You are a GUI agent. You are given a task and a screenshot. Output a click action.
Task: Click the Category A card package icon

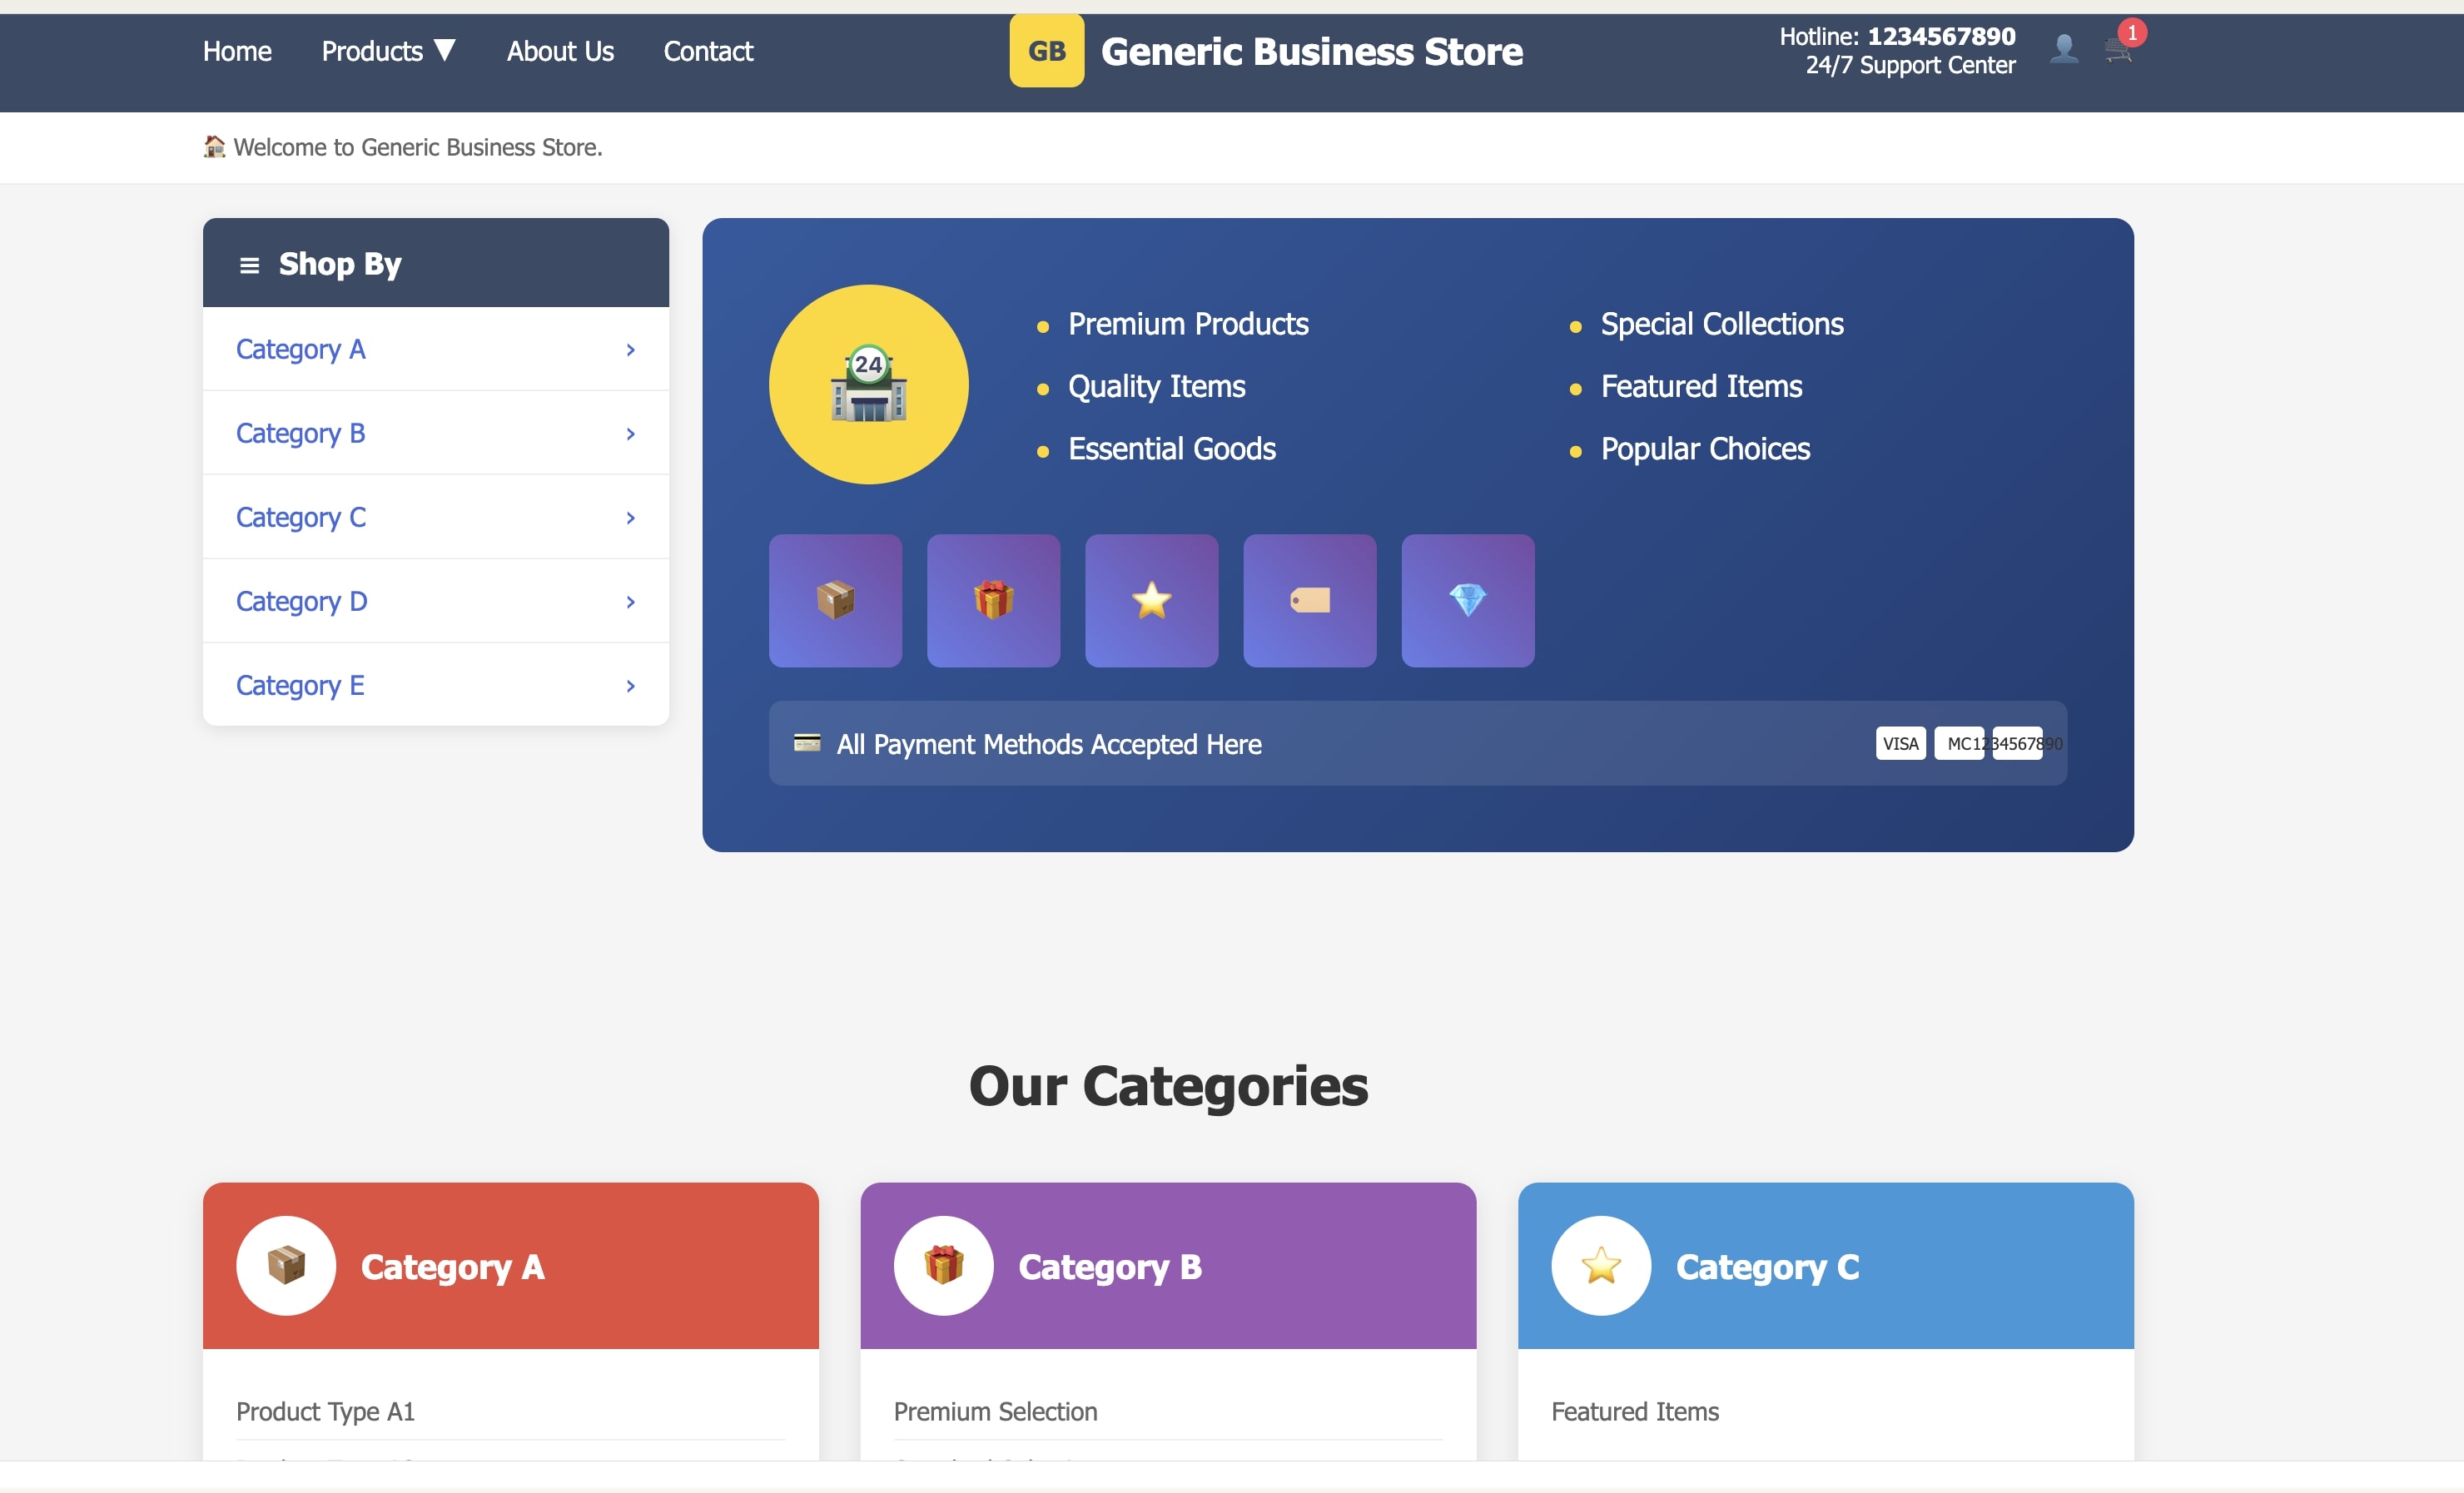286,1266
